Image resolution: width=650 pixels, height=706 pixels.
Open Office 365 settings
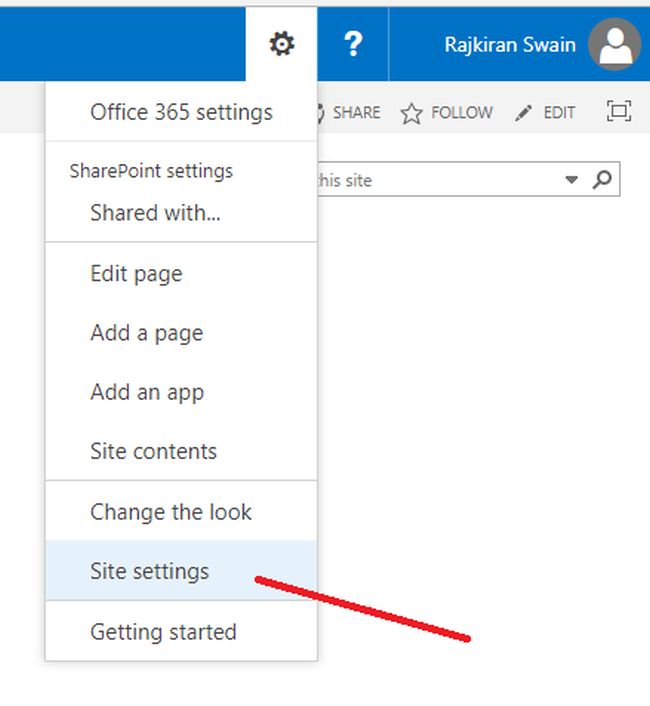pyautogui.click(x=181, y=112)
